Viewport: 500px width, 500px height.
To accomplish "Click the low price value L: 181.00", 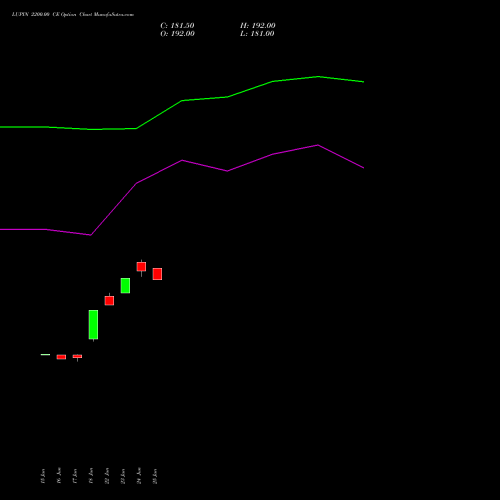I will tap(257, 34).
